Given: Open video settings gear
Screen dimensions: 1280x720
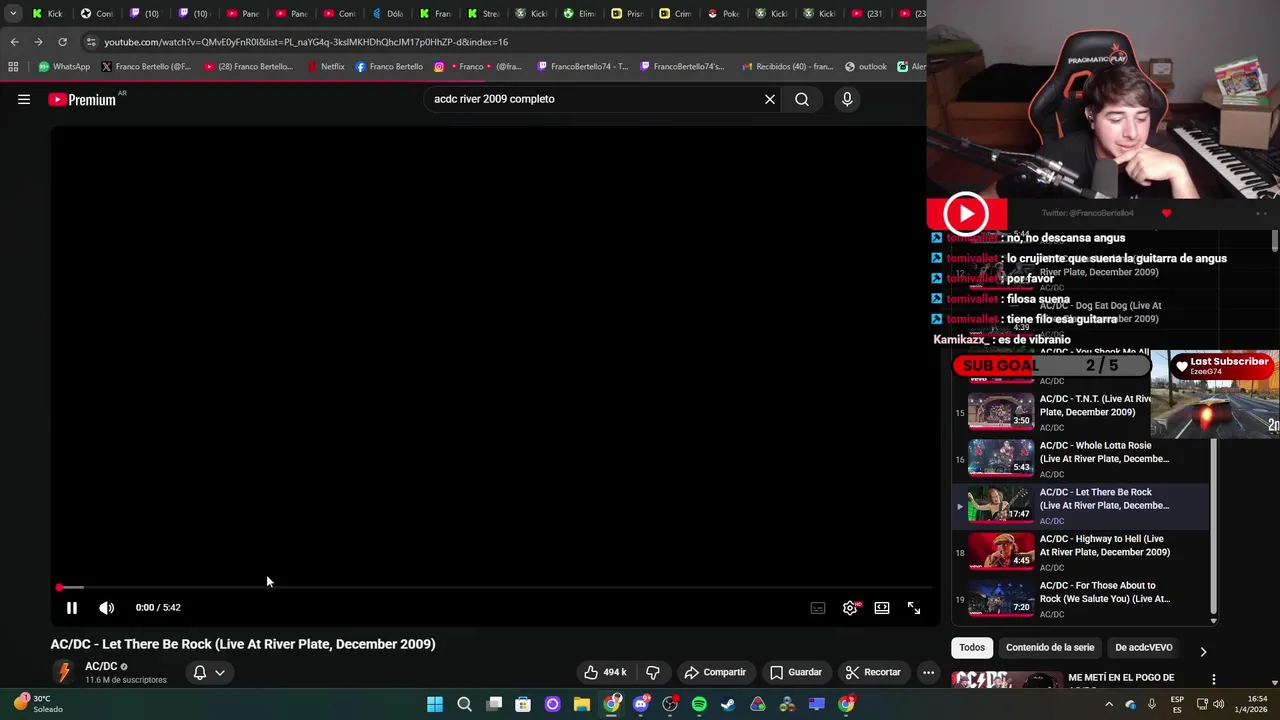Looking at the screenshot, I should pyautogui.click(x=850, y=608).
